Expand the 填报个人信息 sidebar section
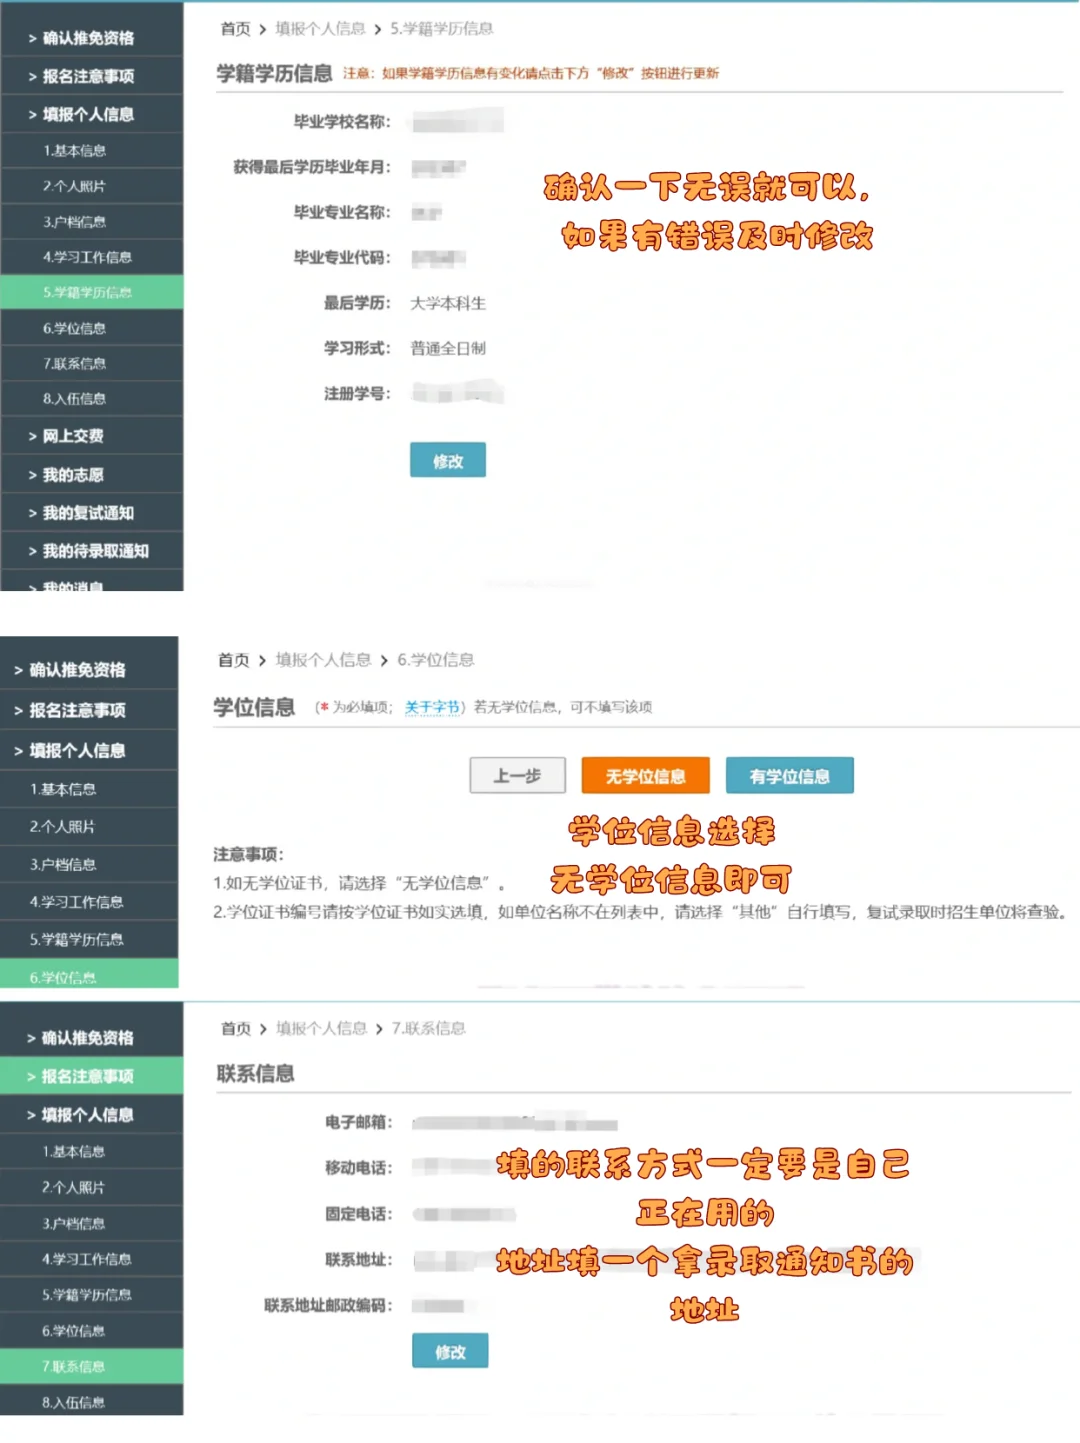Screen dimensions: 1080x1443 (x=90, y=114)
